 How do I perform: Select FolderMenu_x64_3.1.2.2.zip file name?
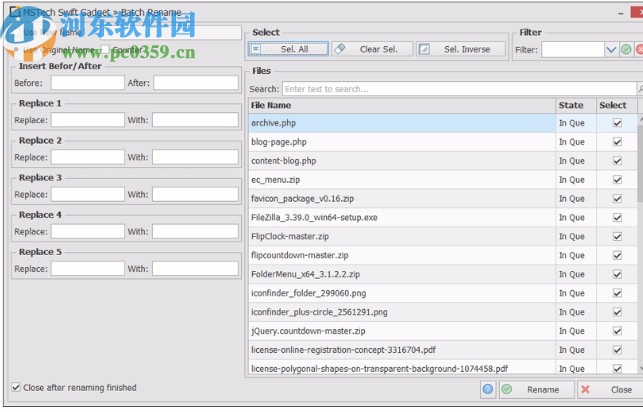(x=306, y=274)
